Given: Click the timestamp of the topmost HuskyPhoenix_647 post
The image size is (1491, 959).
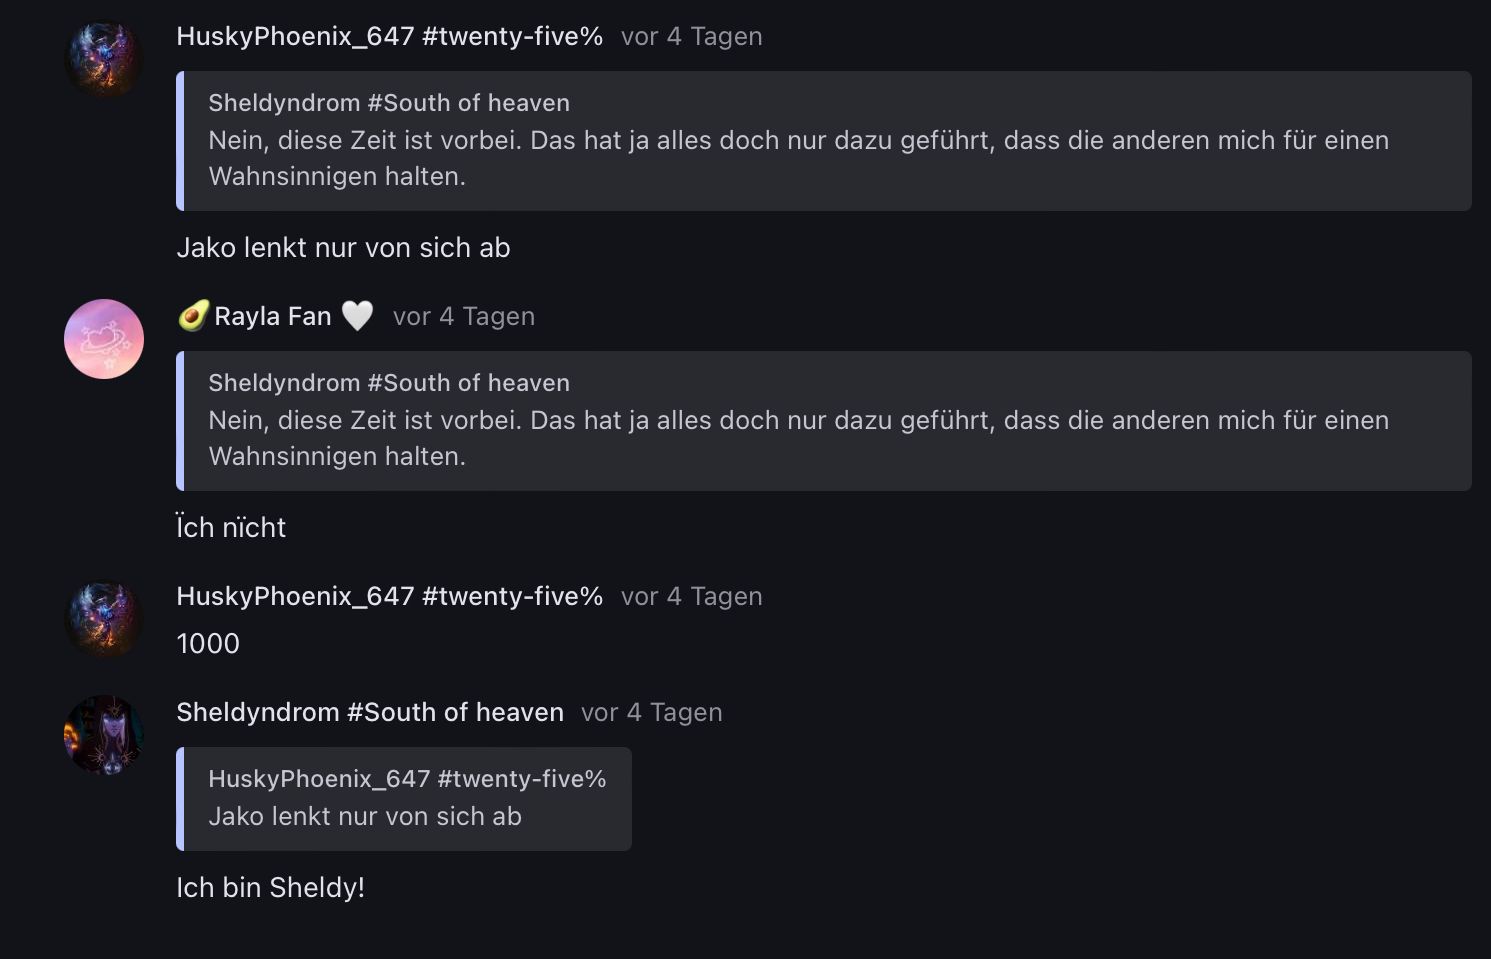Looking at the screenshot, I should (x=691, y=36).
